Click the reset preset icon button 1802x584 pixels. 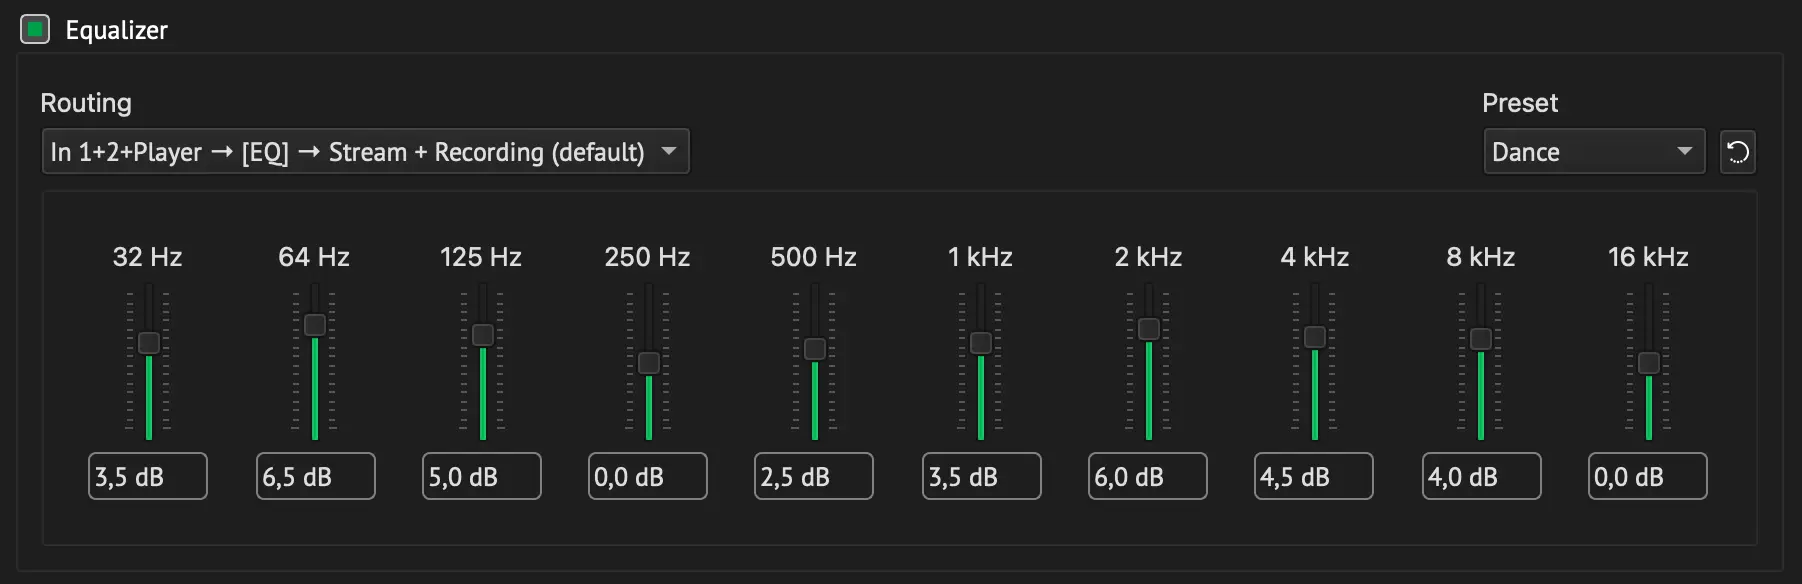[x=1738, y=152]
